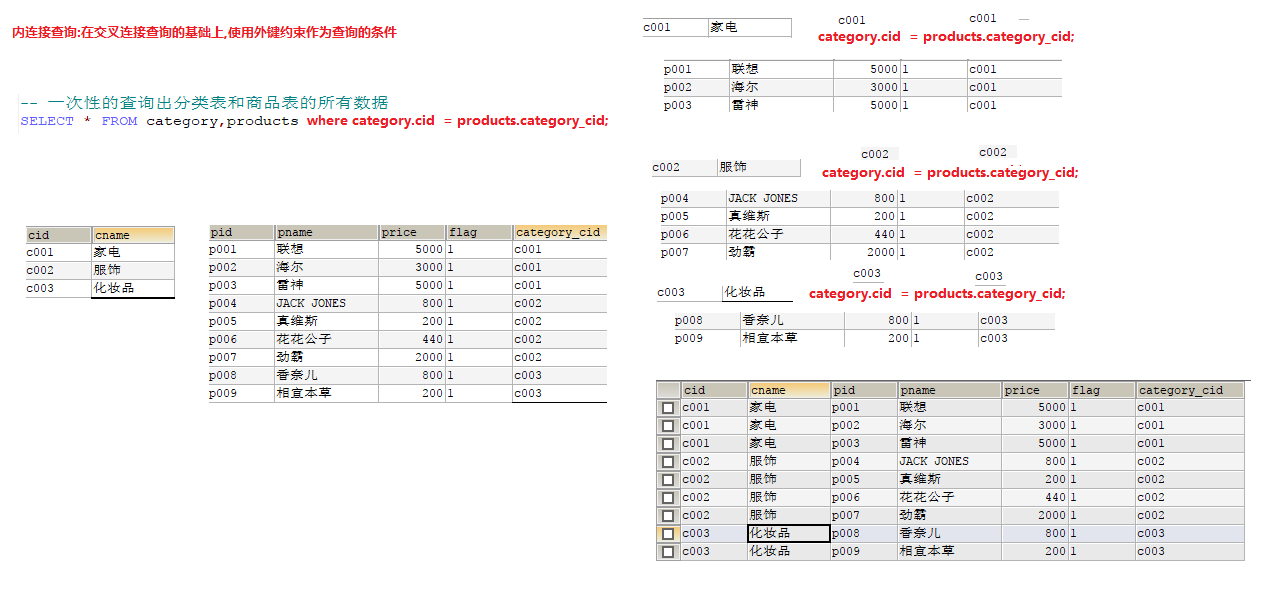Check the checkbox for result row p001
The height and width of the screenshot is (592, 1270).
[x=667, y=408]
